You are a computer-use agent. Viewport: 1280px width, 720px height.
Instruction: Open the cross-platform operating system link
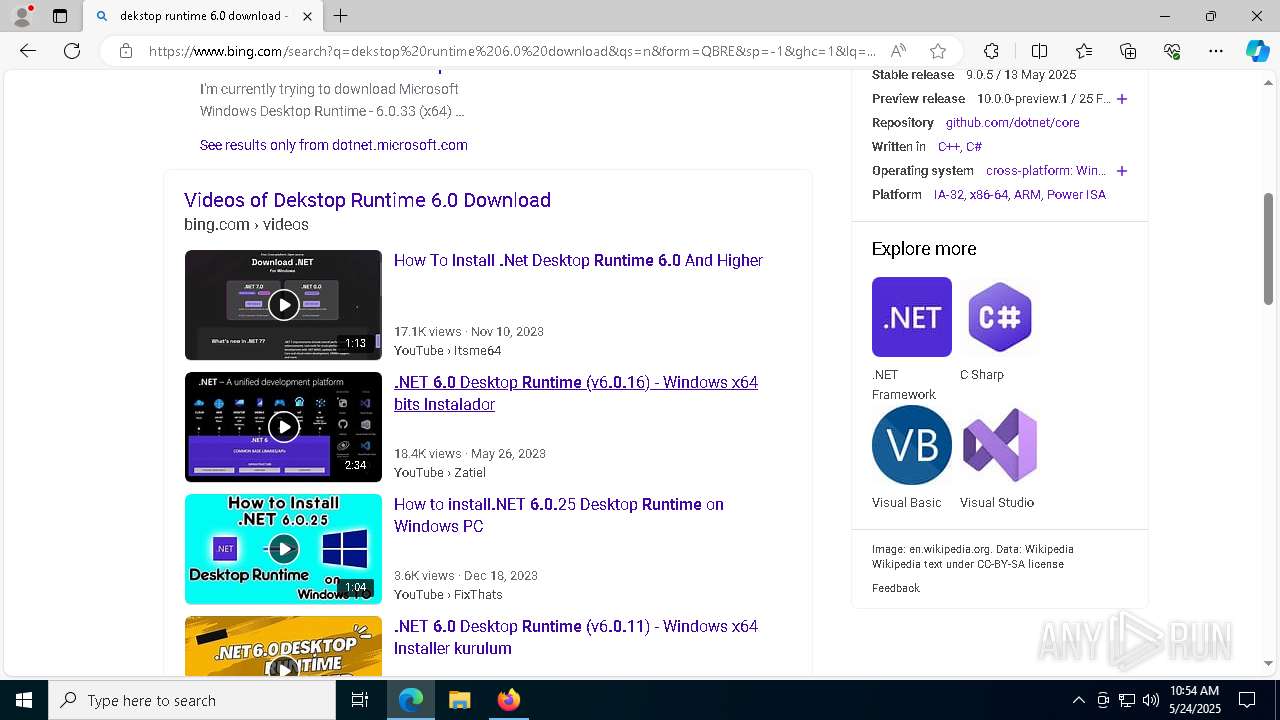(x=1046, y=171)
